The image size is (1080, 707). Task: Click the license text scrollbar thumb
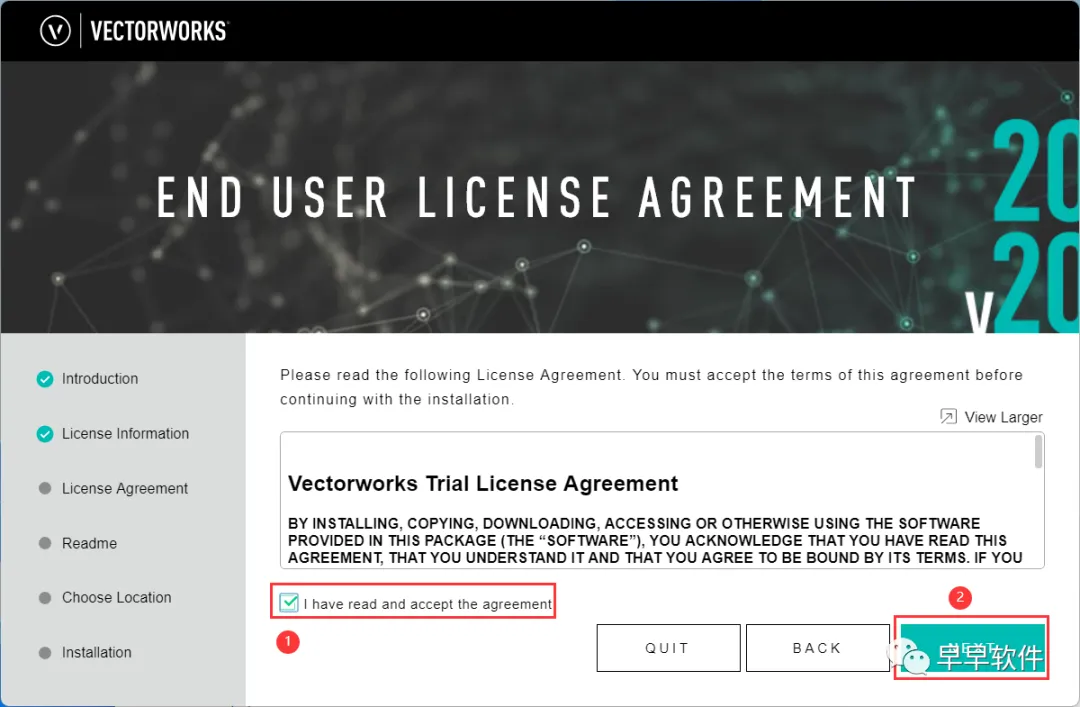1038,452
